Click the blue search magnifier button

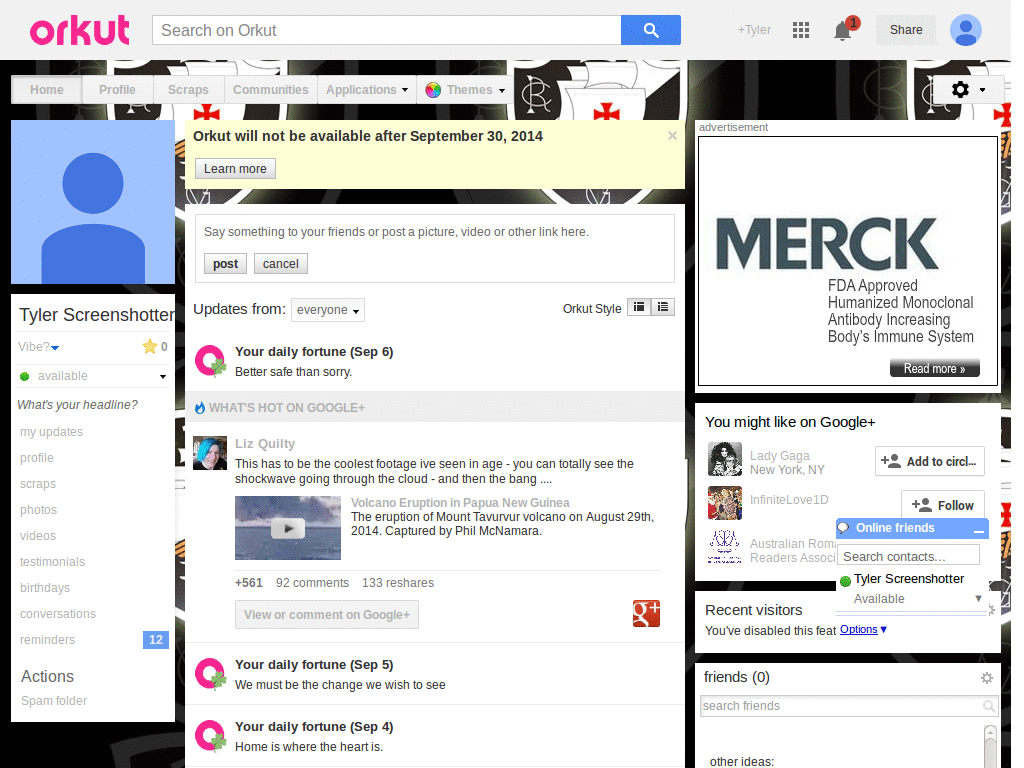coord(650,30)
